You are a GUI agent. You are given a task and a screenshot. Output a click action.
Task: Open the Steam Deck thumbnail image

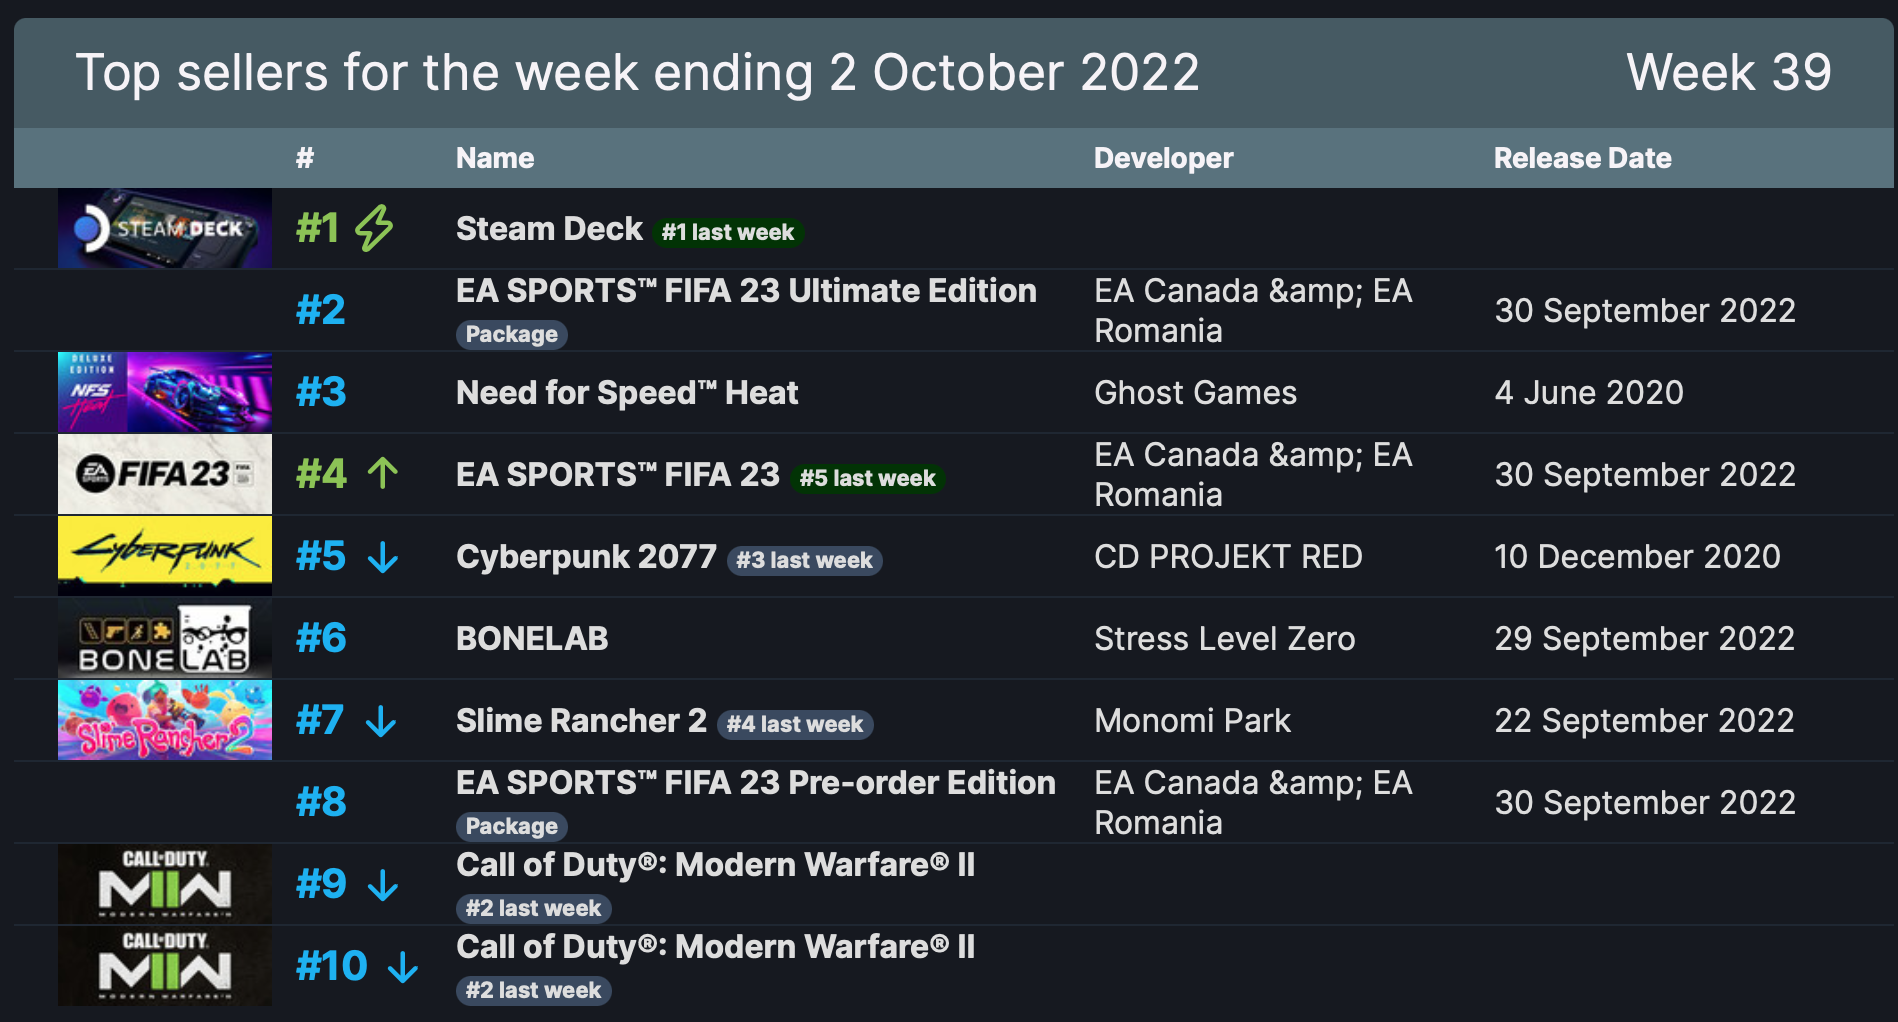165,228
